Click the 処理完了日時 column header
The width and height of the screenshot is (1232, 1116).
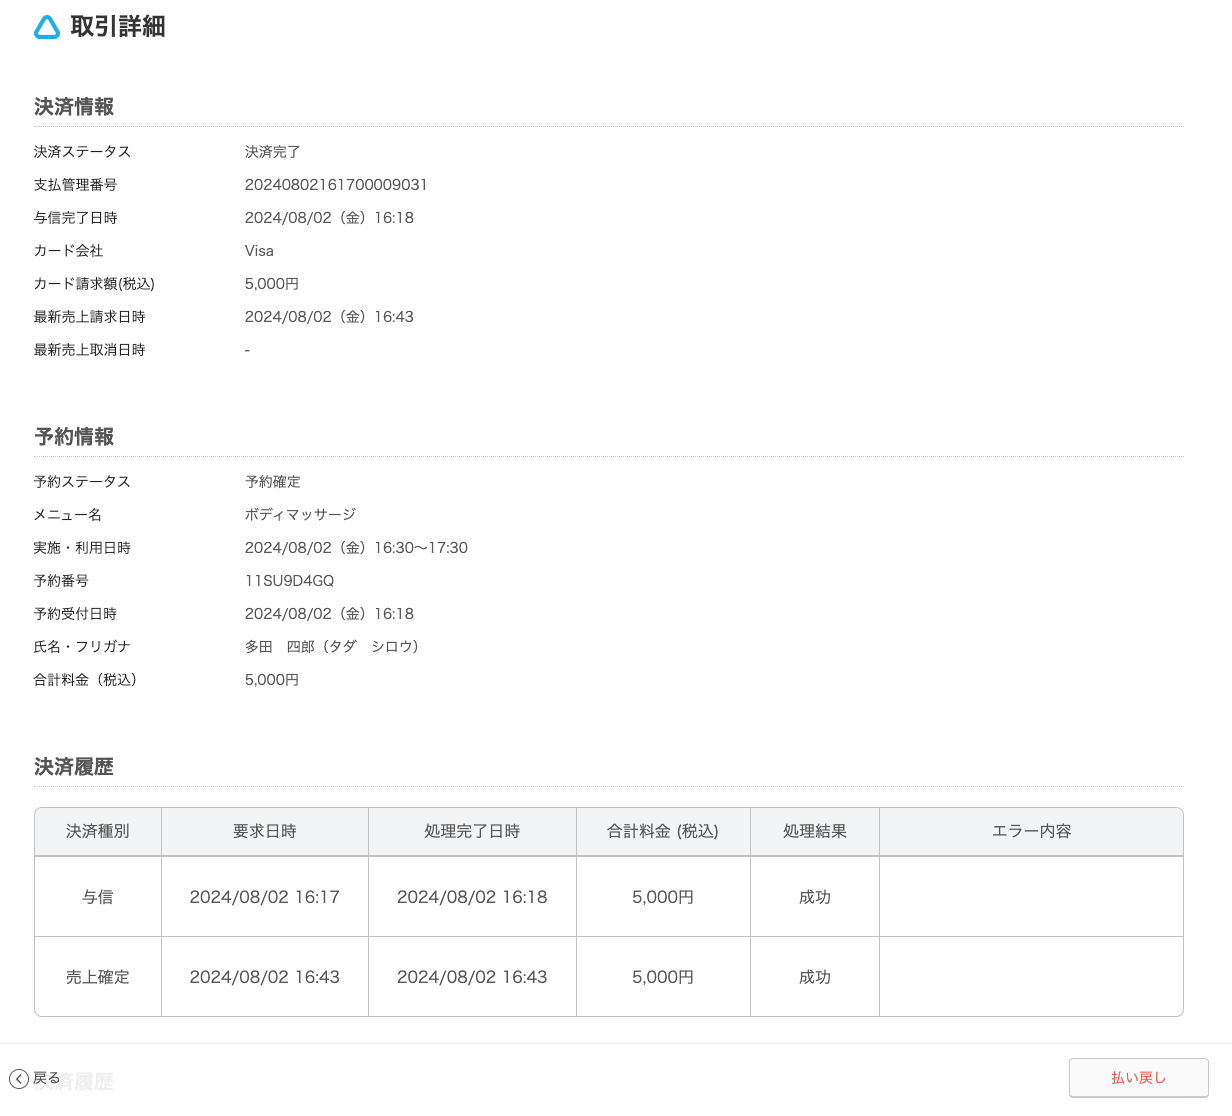(x=472, y=831)
